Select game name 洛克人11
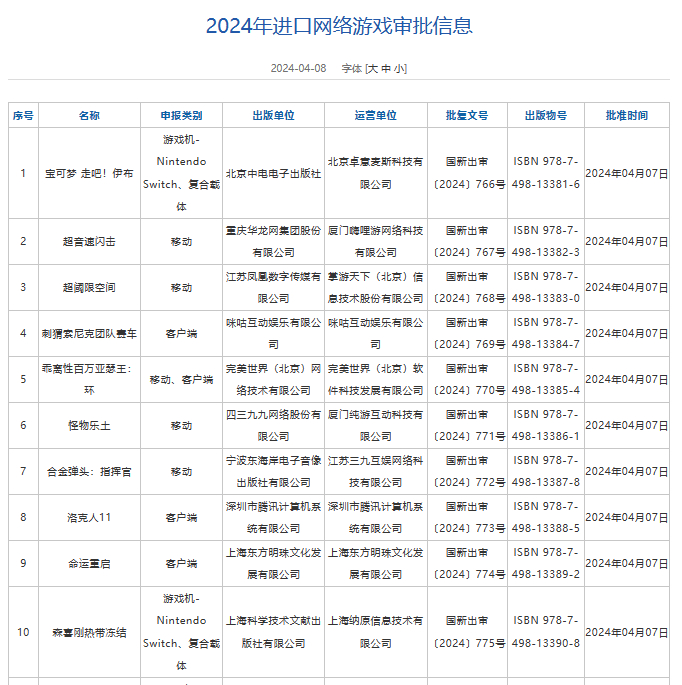This screenshot has height=685, width=682. click(x=89, y=518)
